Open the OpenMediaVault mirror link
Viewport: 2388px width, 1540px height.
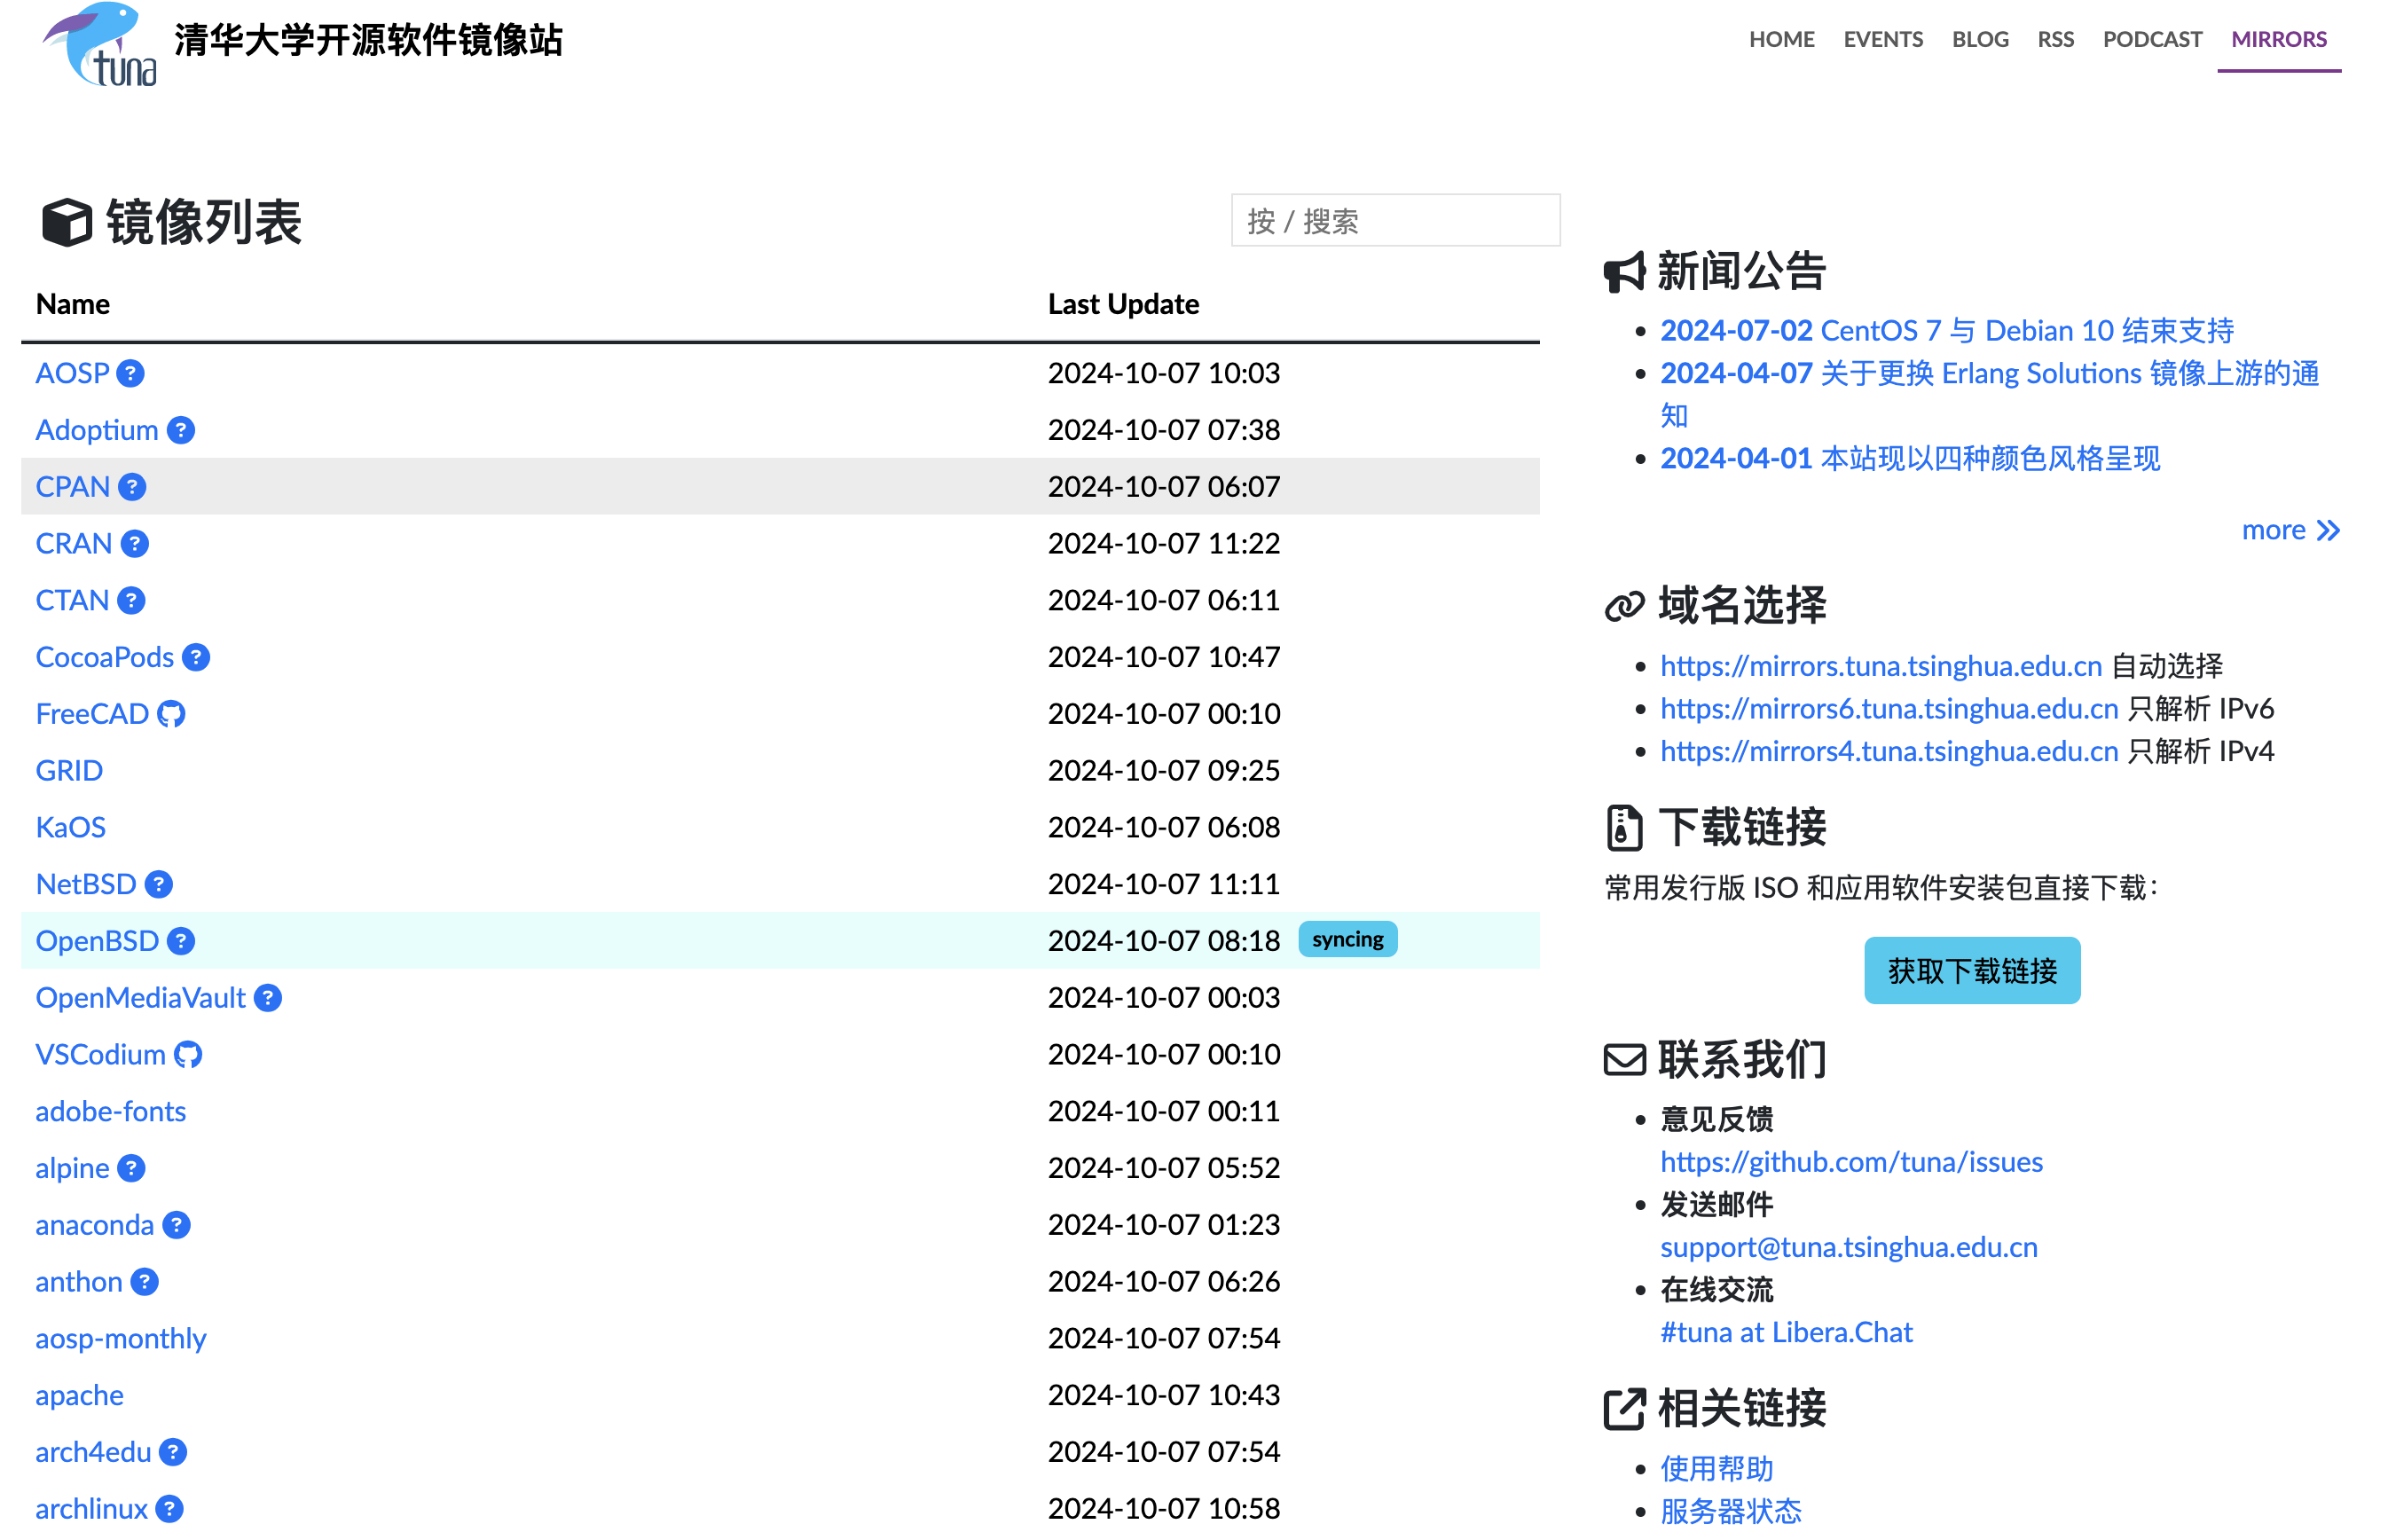point(140,998)
